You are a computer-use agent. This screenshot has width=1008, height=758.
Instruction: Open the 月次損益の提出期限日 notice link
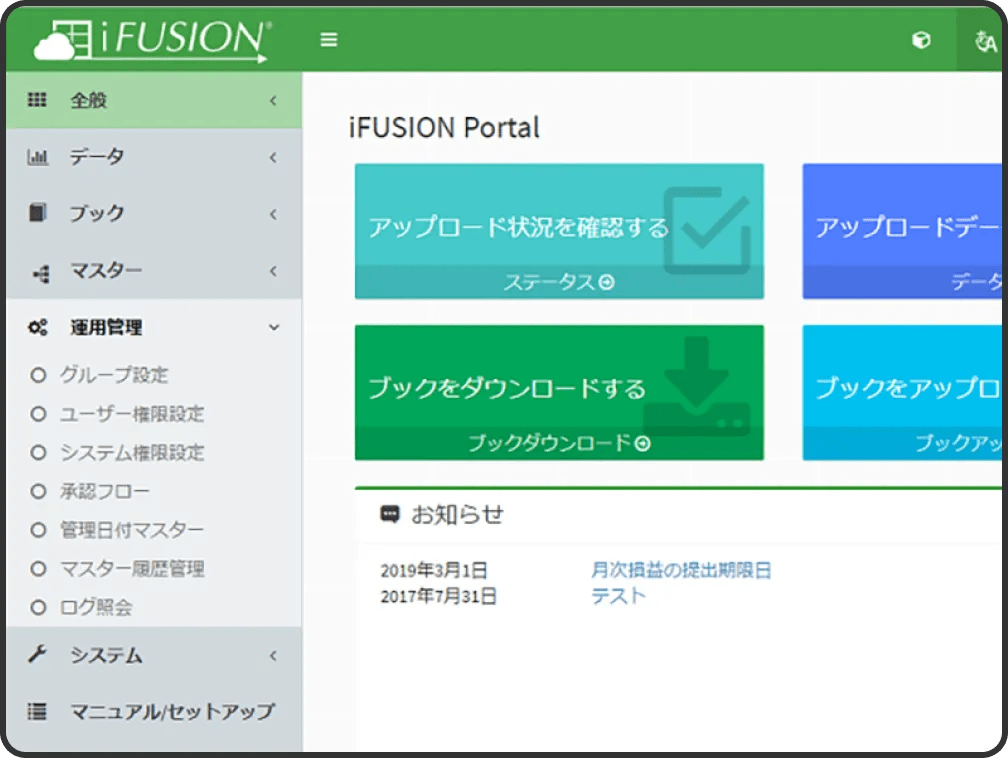681,570
